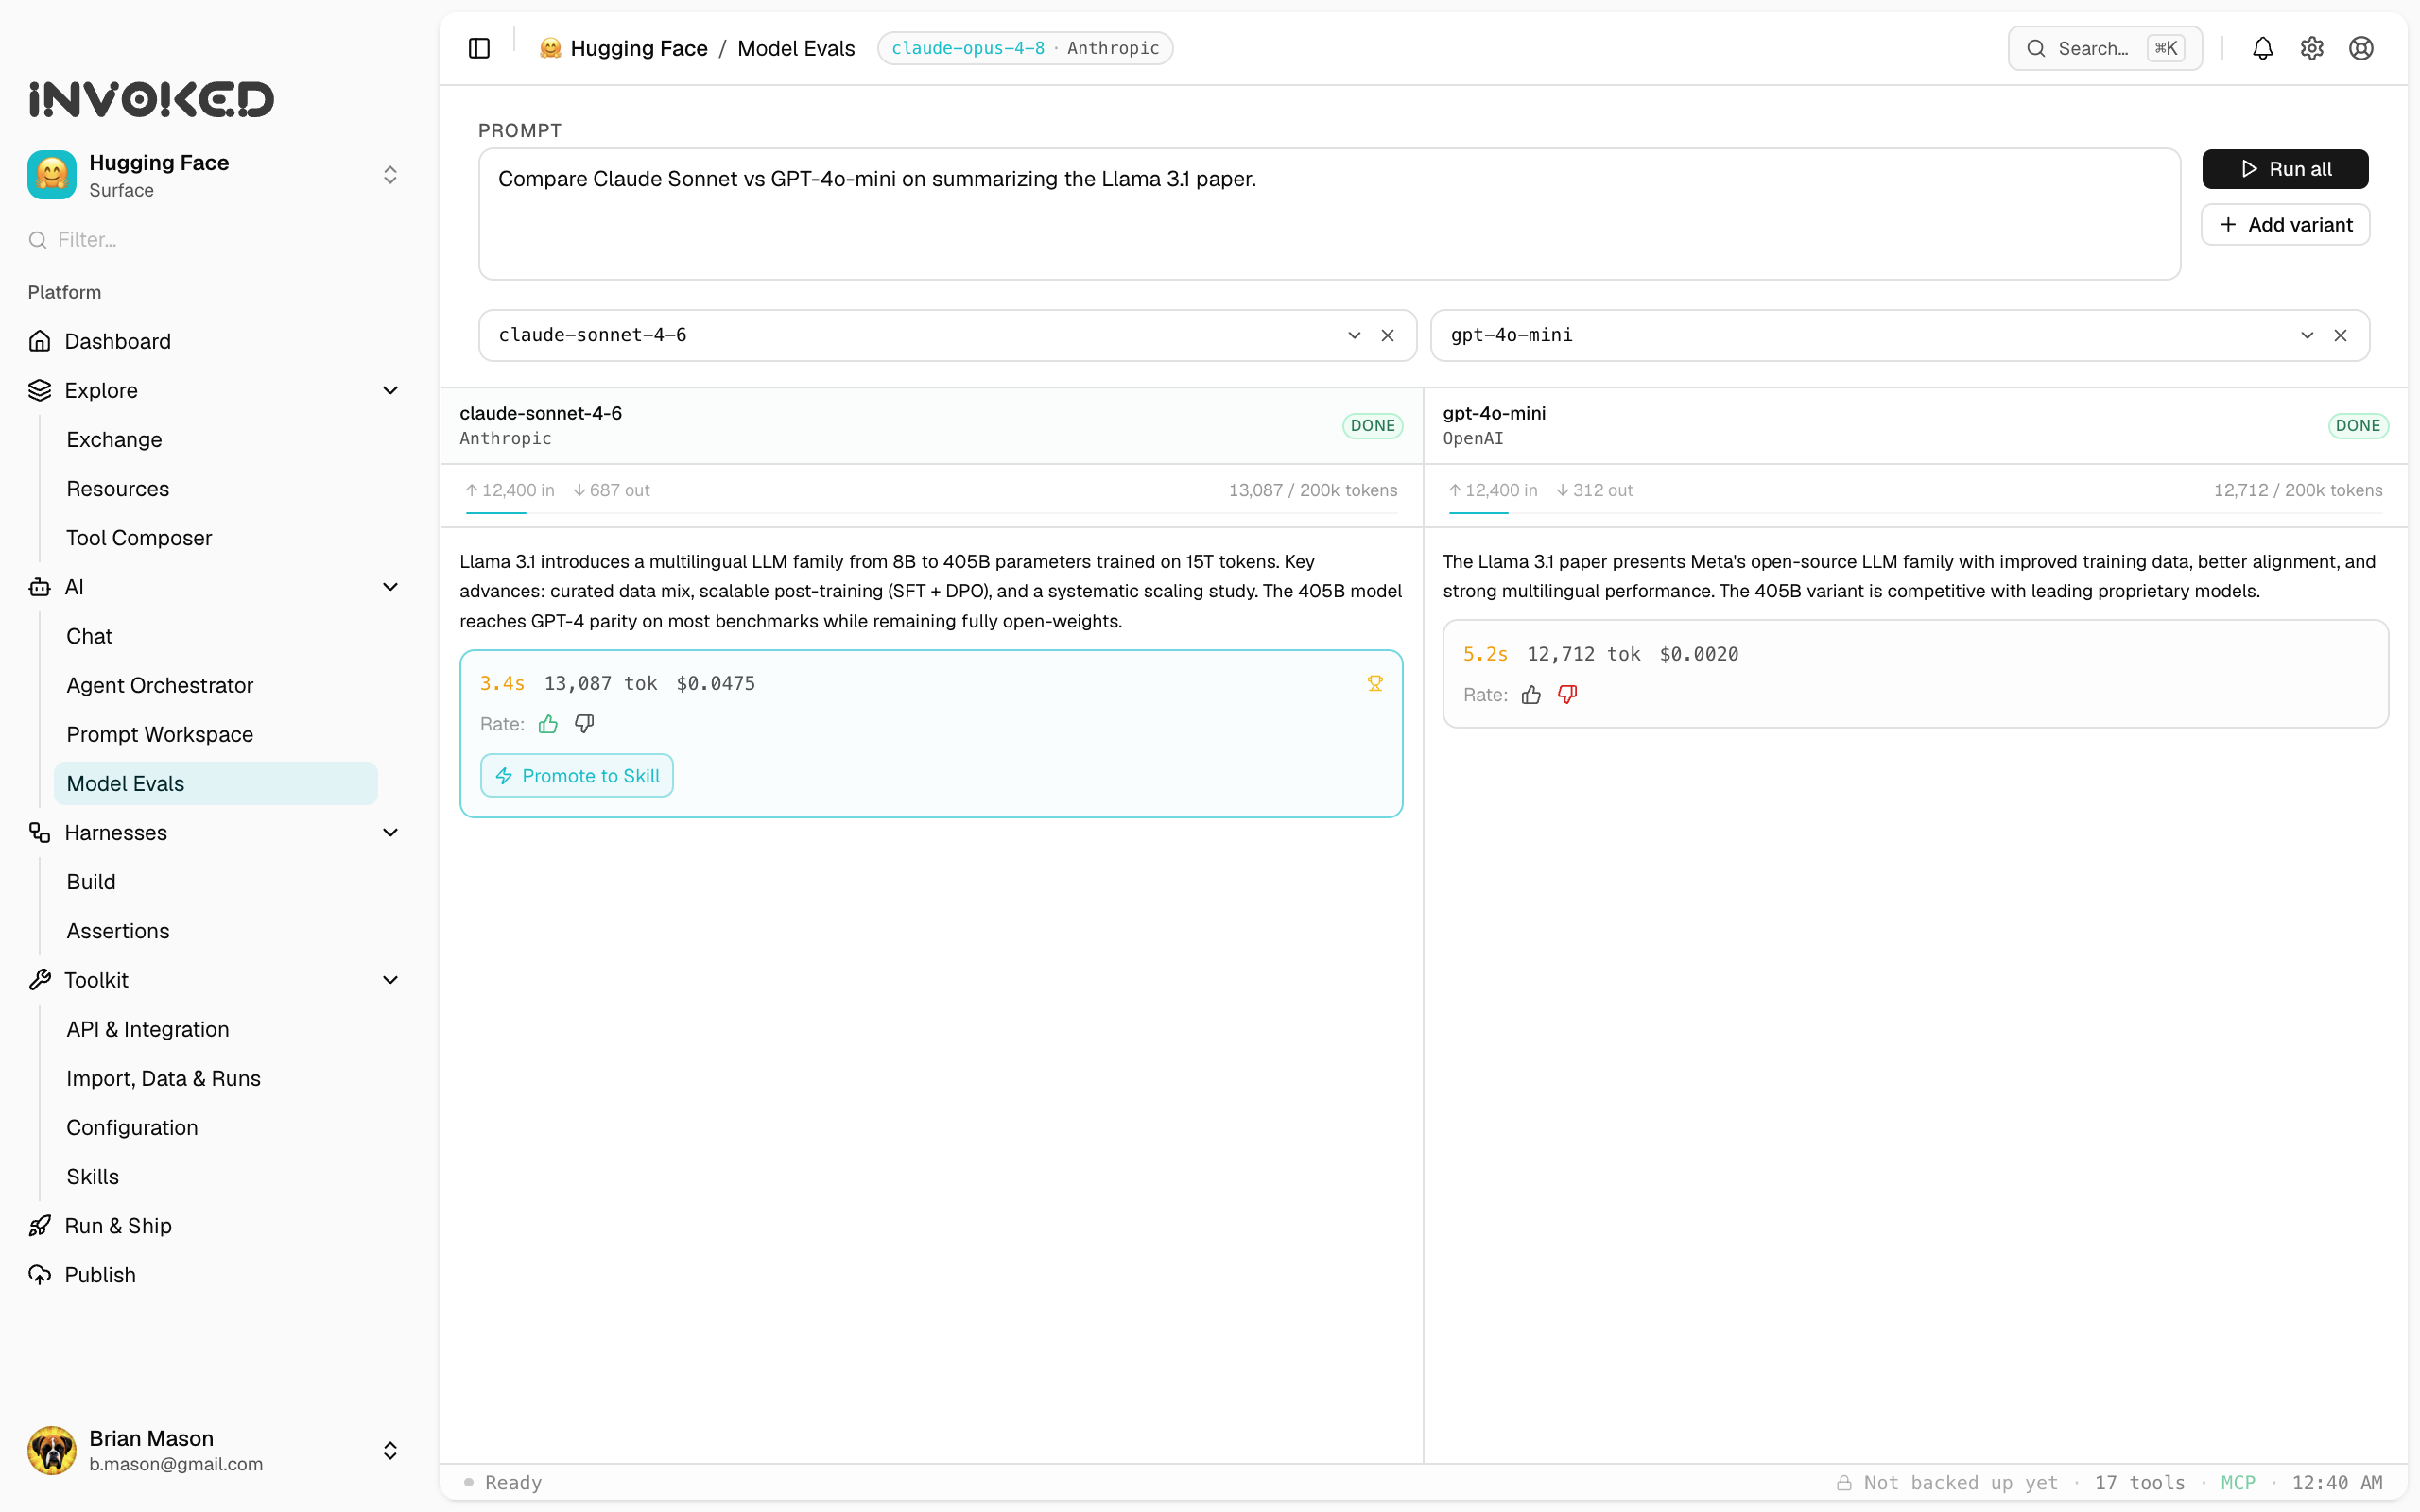The width and height of the screenshot is (2420, 1512).
Task: Click the Toolkit wrench icon
Action: [x=40, y=980]
